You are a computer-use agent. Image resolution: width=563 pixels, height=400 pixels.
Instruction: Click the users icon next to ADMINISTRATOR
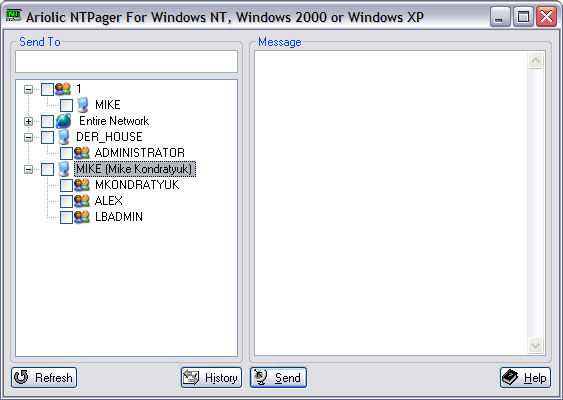(82, 153)
